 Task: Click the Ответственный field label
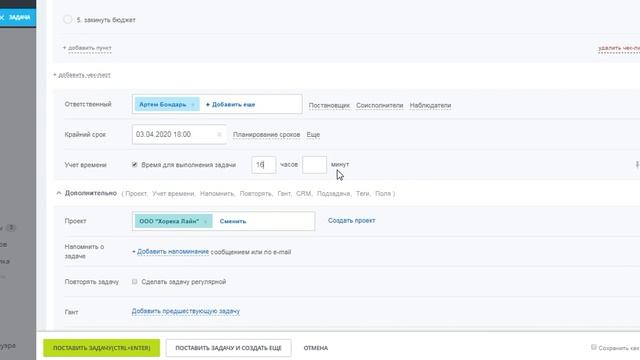[88, 104]
